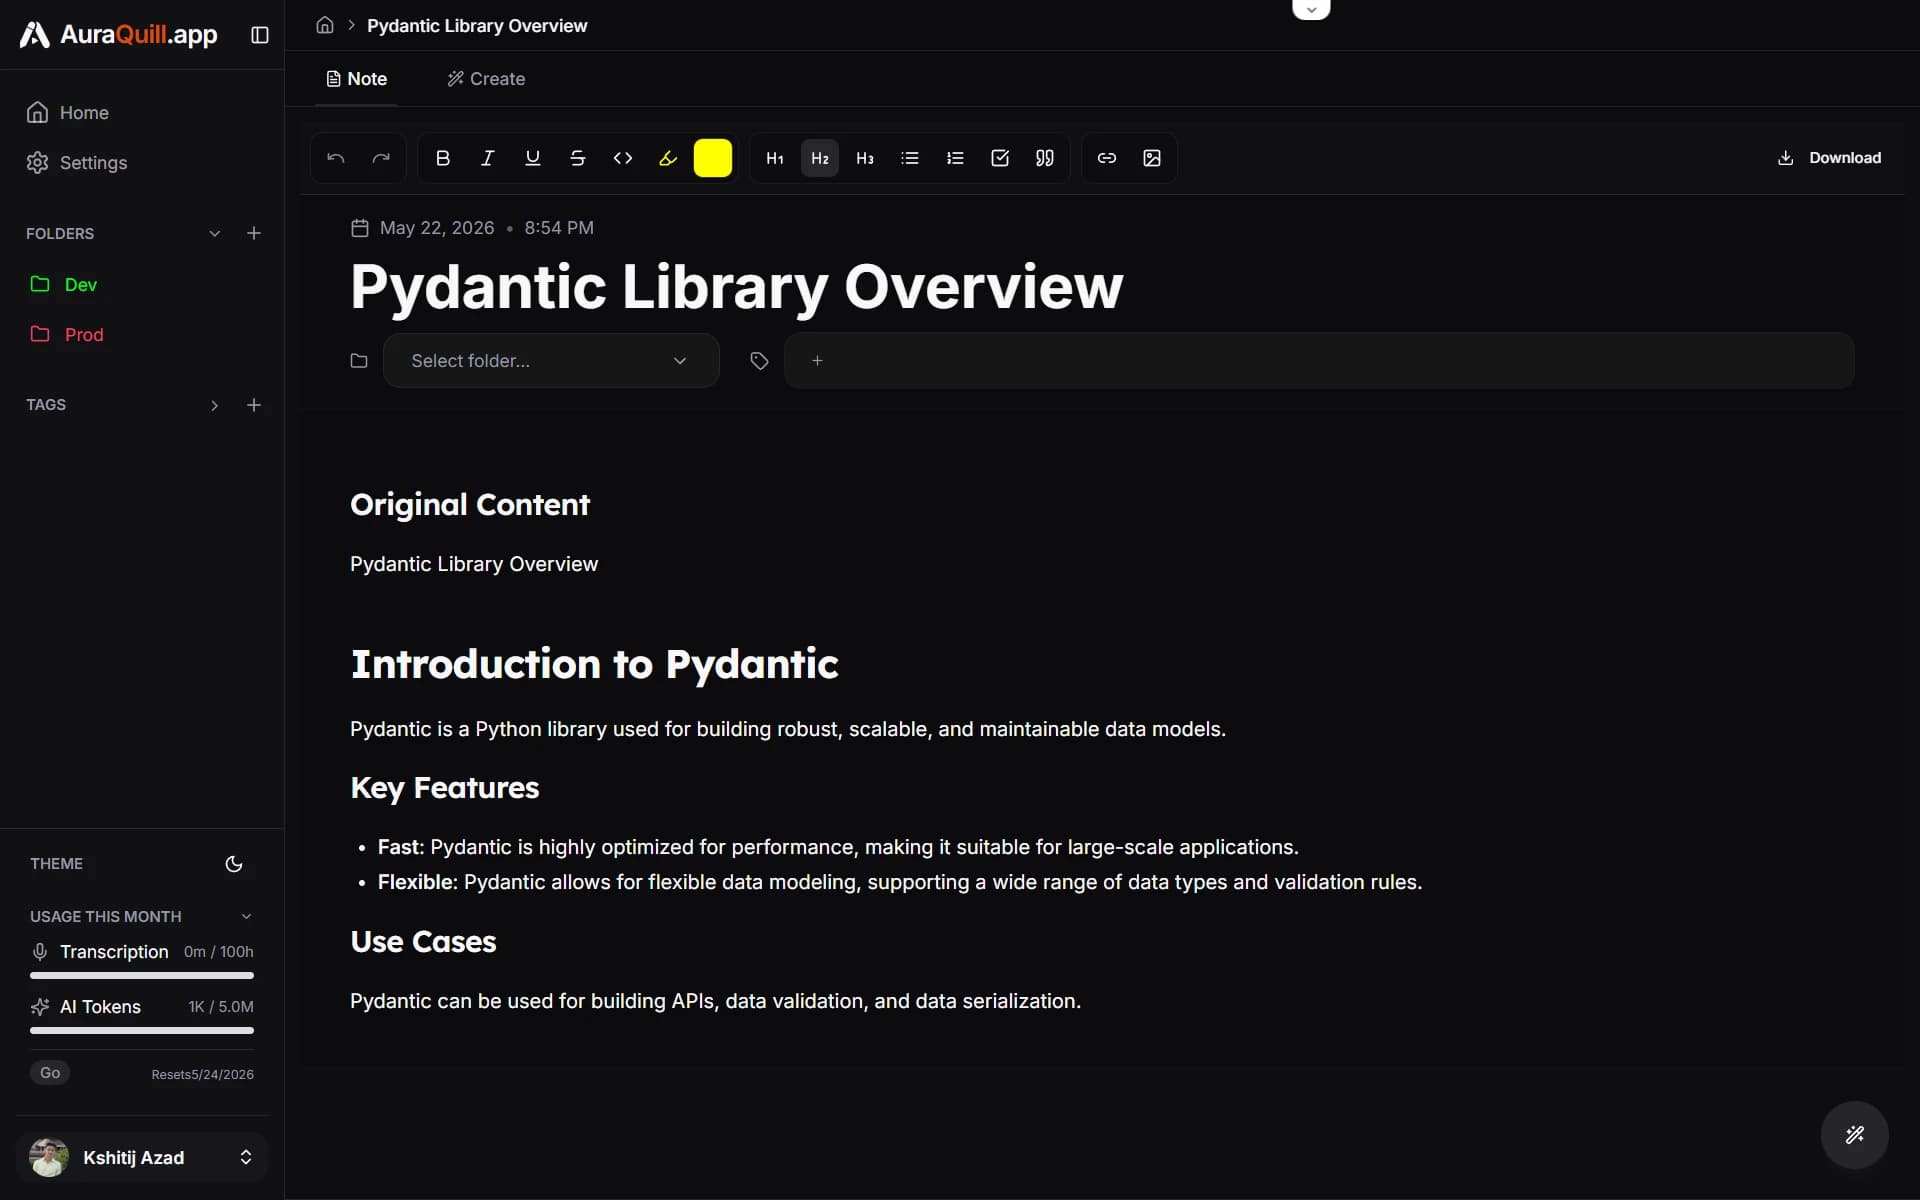Click the Key Features heading

click(445, 788)
